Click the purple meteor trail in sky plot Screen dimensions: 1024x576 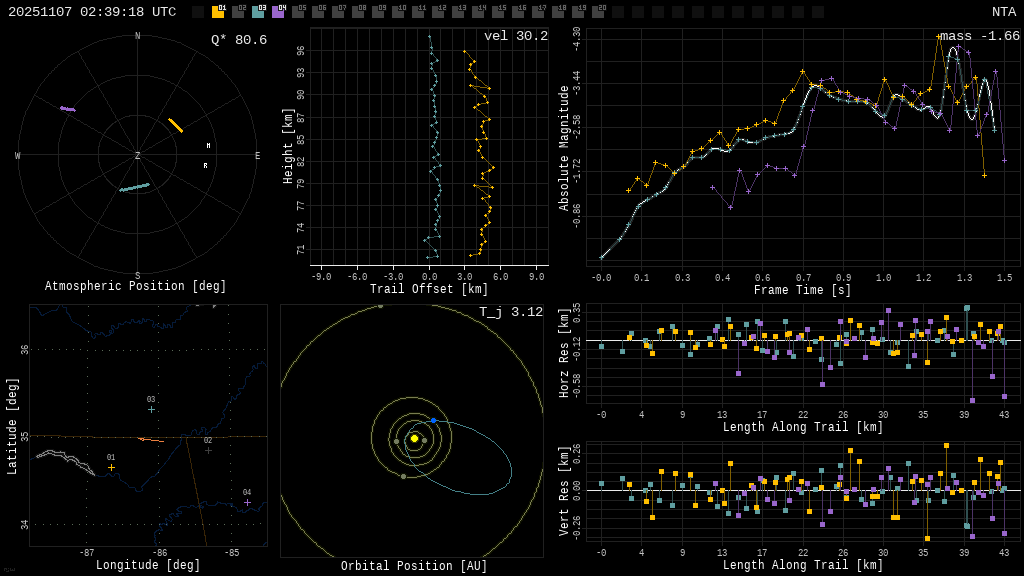(67, 109)
